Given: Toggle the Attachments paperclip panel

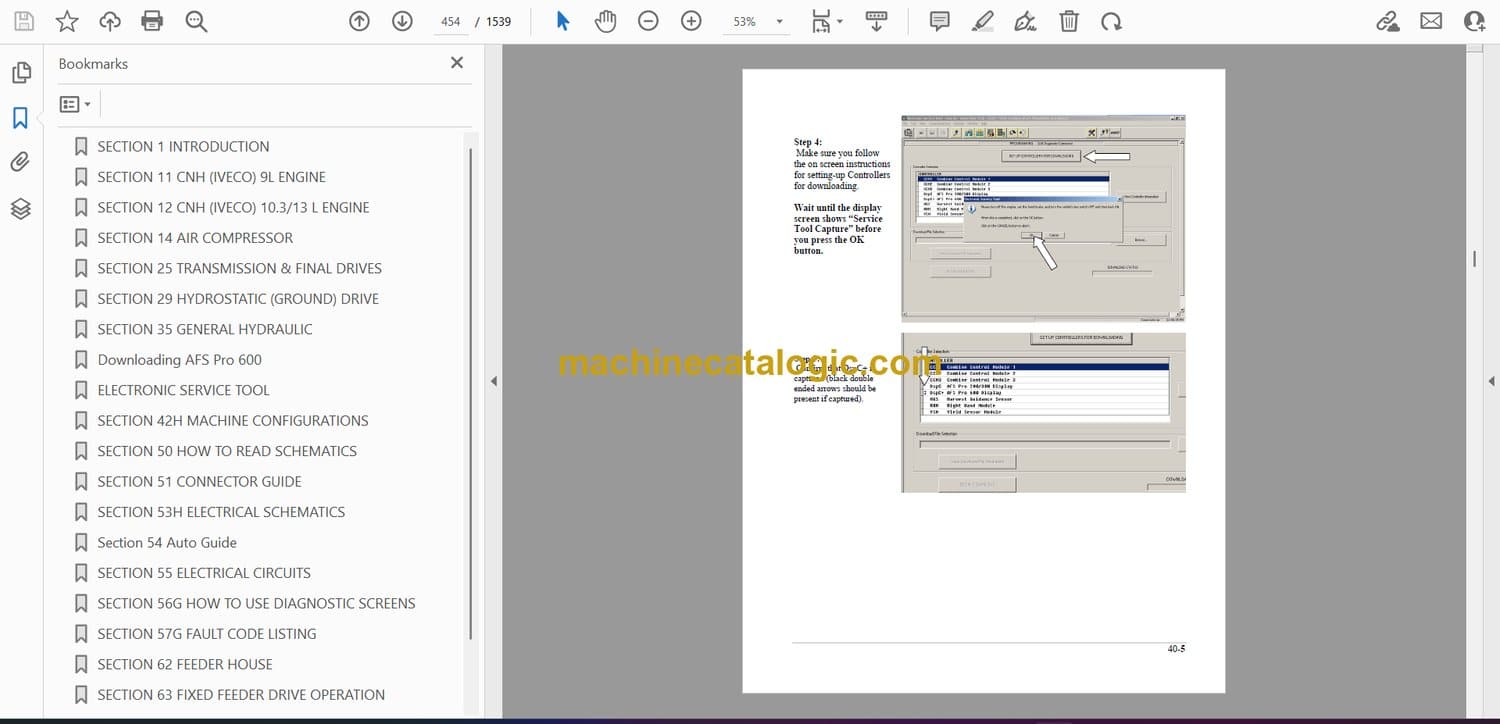Looking at the screenshot, I should [20, 162].
